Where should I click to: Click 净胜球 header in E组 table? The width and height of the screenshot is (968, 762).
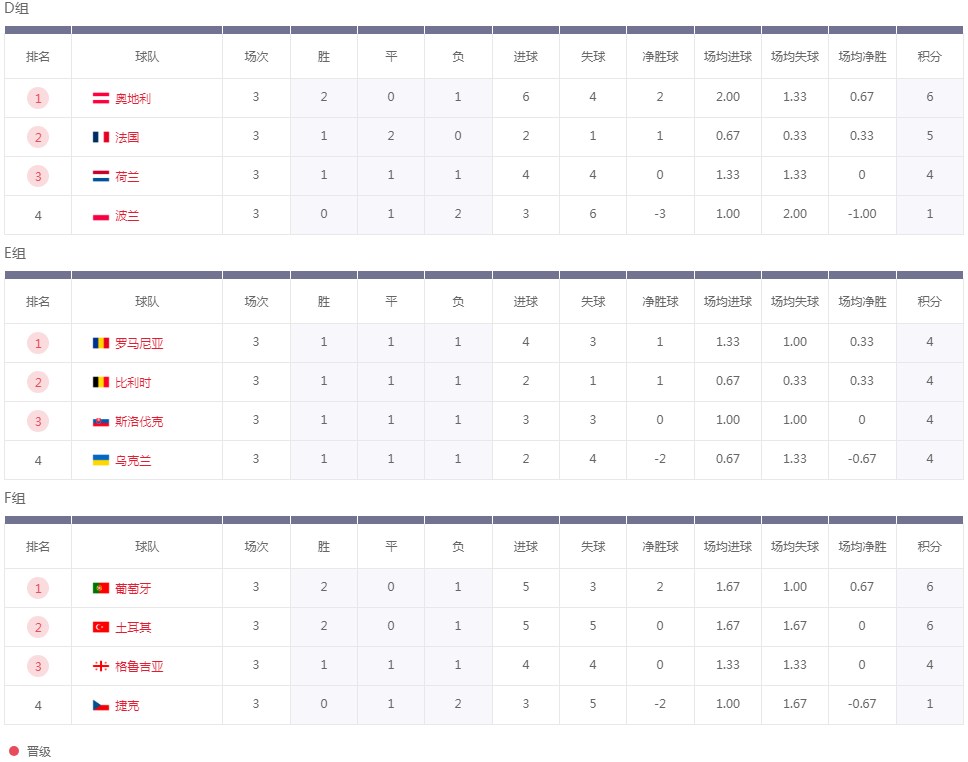(660, 301)
